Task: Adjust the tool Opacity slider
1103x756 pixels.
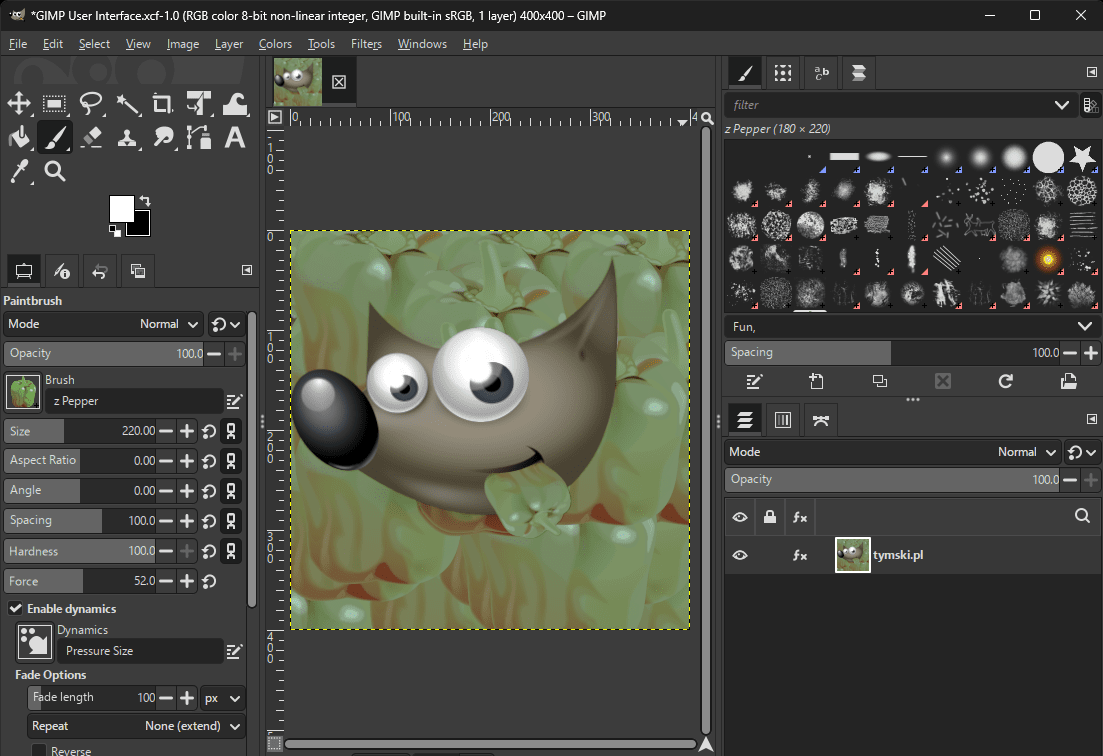Action: pos(105,354)
